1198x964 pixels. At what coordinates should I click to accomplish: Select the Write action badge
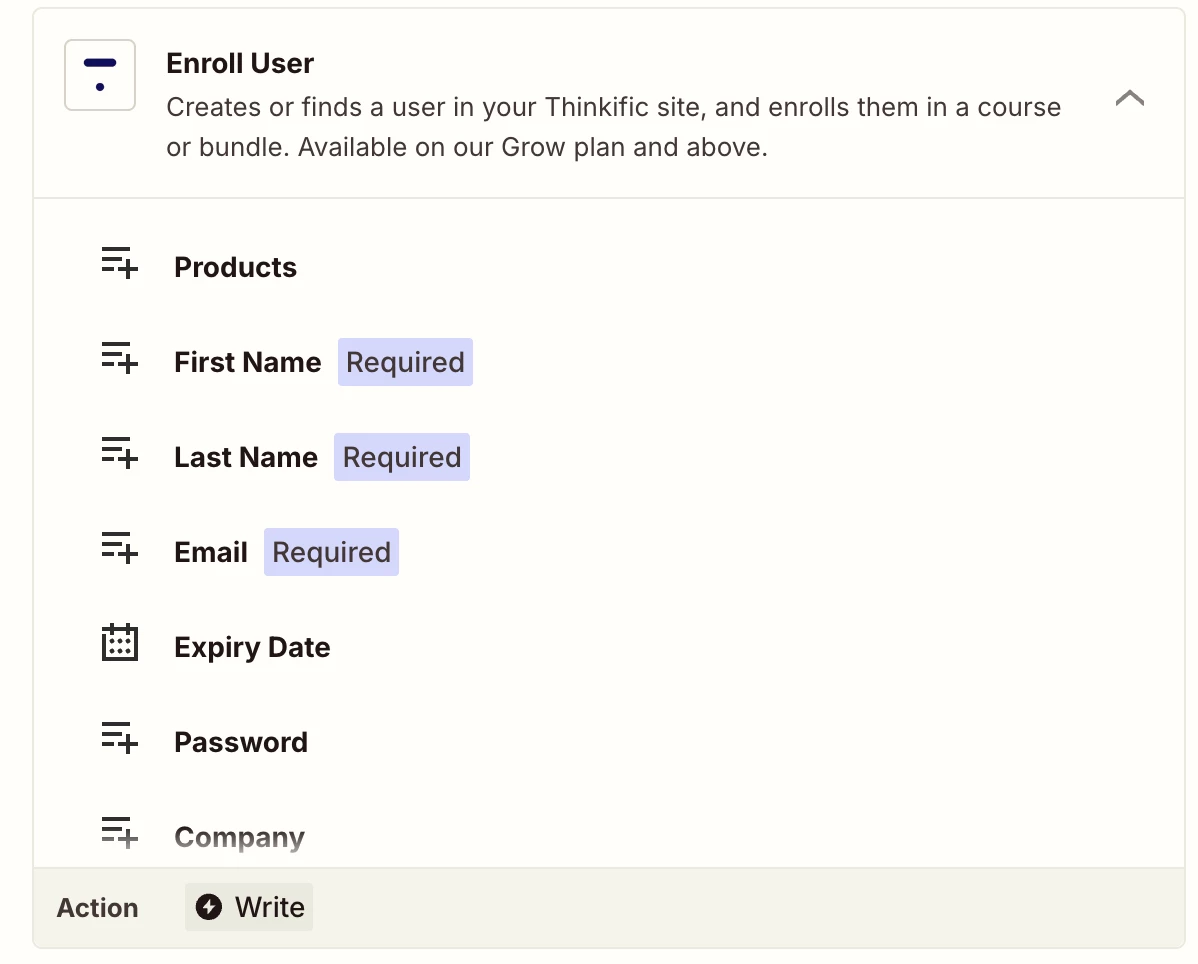click(x=249, y=907)
